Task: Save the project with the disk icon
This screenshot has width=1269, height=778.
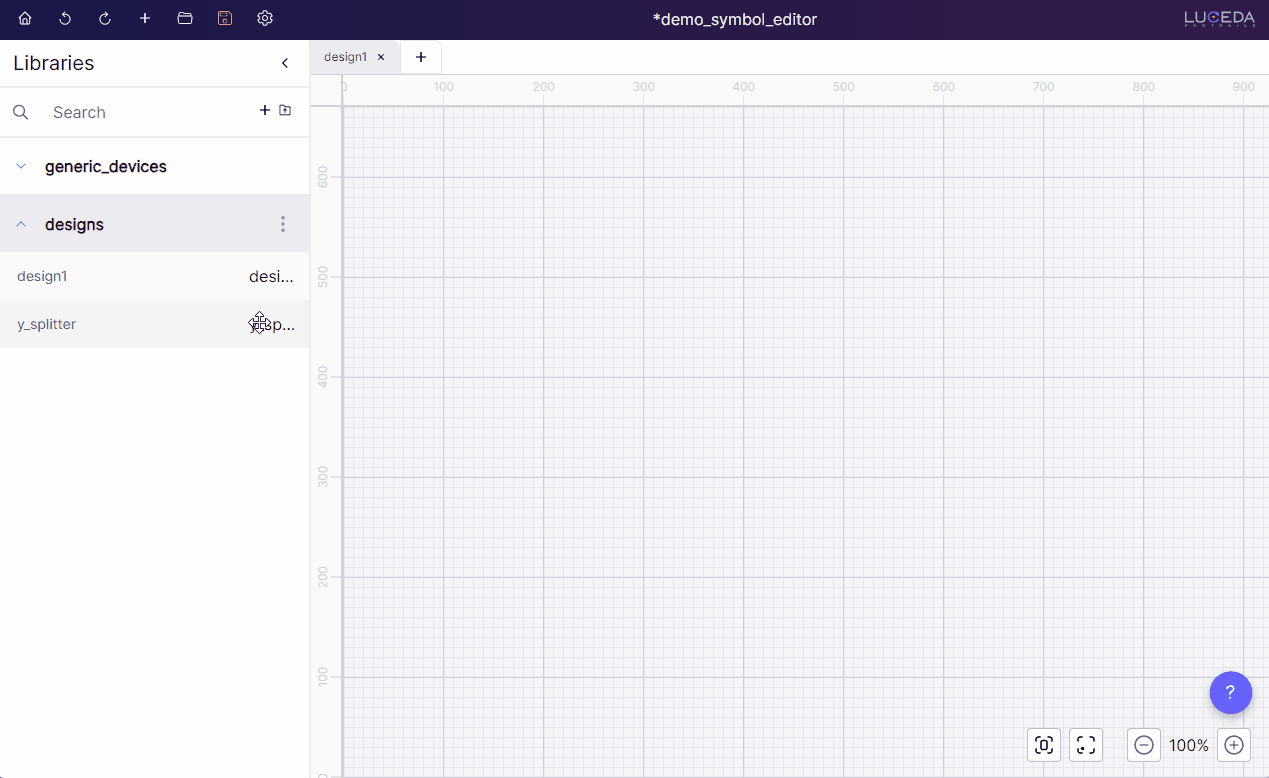Action: (x=225, y=19)
